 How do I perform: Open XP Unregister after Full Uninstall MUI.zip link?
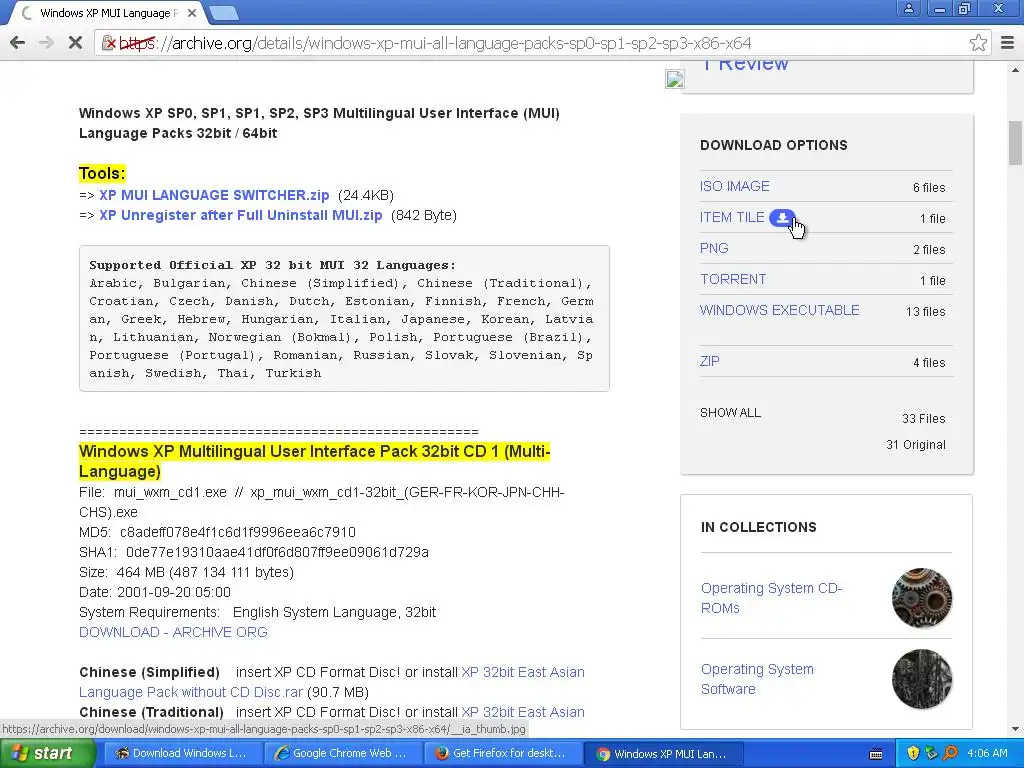coord(240,216)
